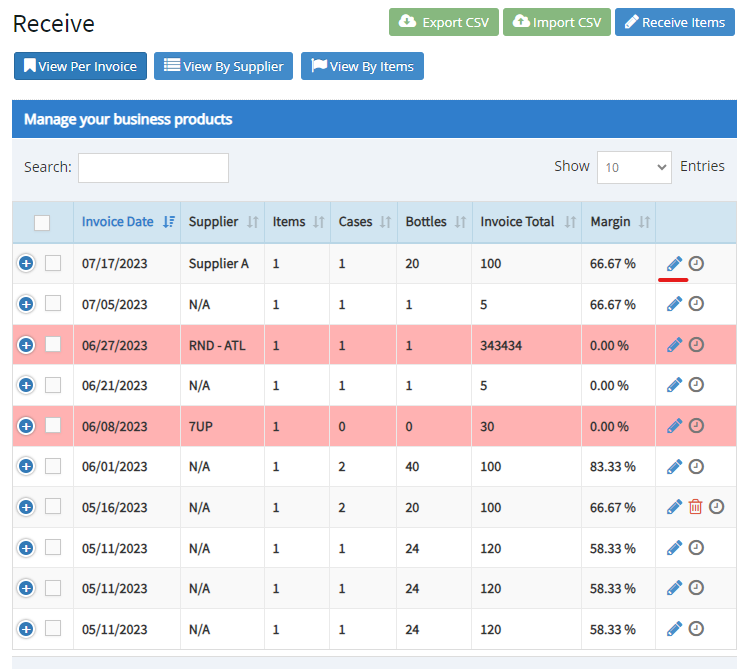Select the checkbox on the 7UP row
The image size is (742, 669).
(x=53, y=426)
